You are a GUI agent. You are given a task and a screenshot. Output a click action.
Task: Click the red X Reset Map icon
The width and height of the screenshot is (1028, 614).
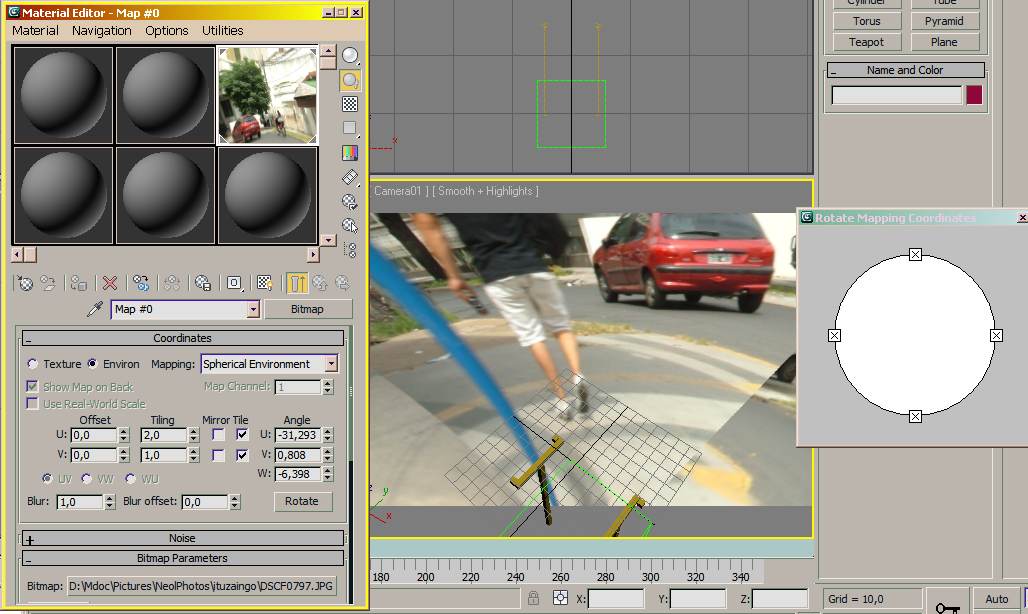(110, 283)
